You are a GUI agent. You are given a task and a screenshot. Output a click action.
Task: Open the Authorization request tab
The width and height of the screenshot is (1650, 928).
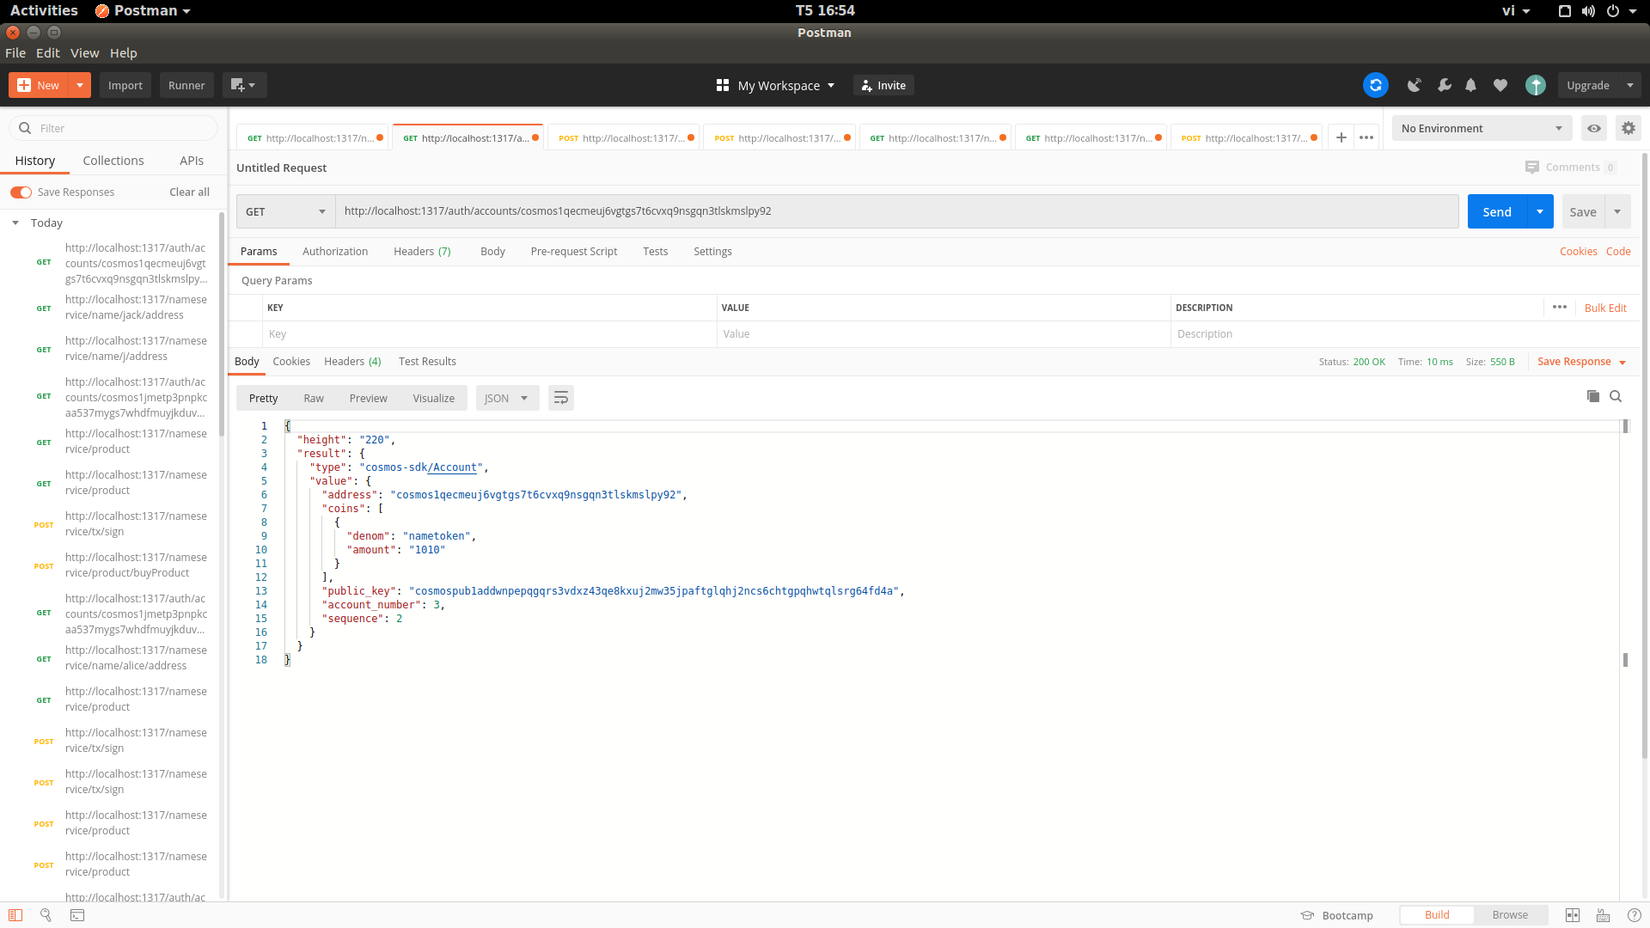click(x=335, y=251)
